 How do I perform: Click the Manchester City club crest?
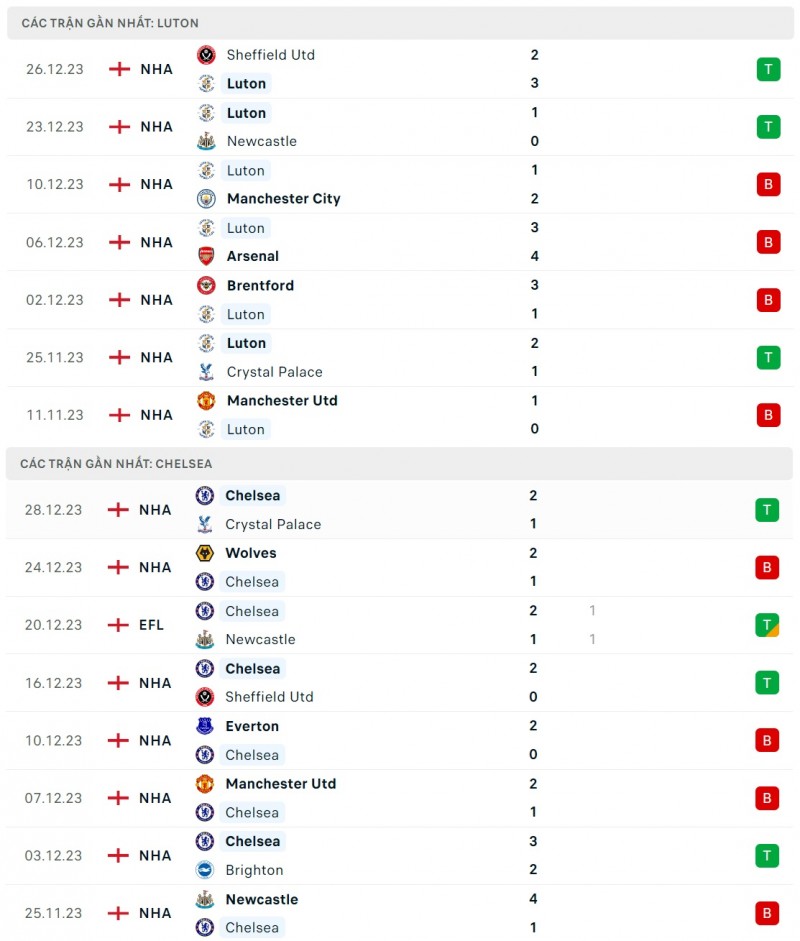click(206, 198)
